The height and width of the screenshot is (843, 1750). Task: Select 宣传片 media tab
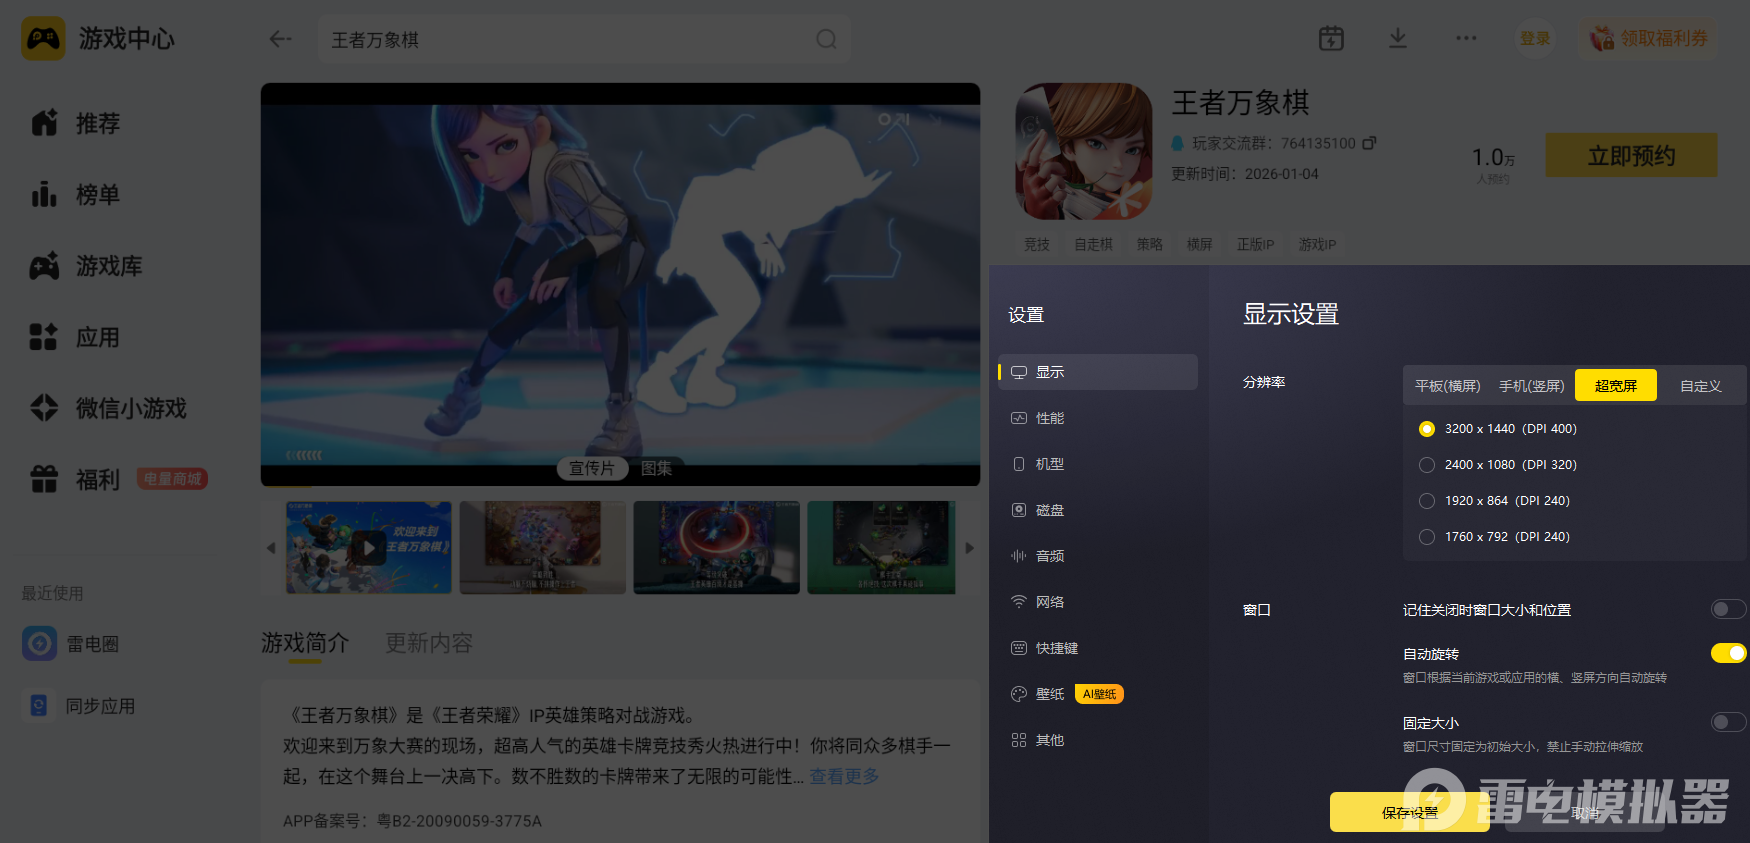tap(592, 468)
